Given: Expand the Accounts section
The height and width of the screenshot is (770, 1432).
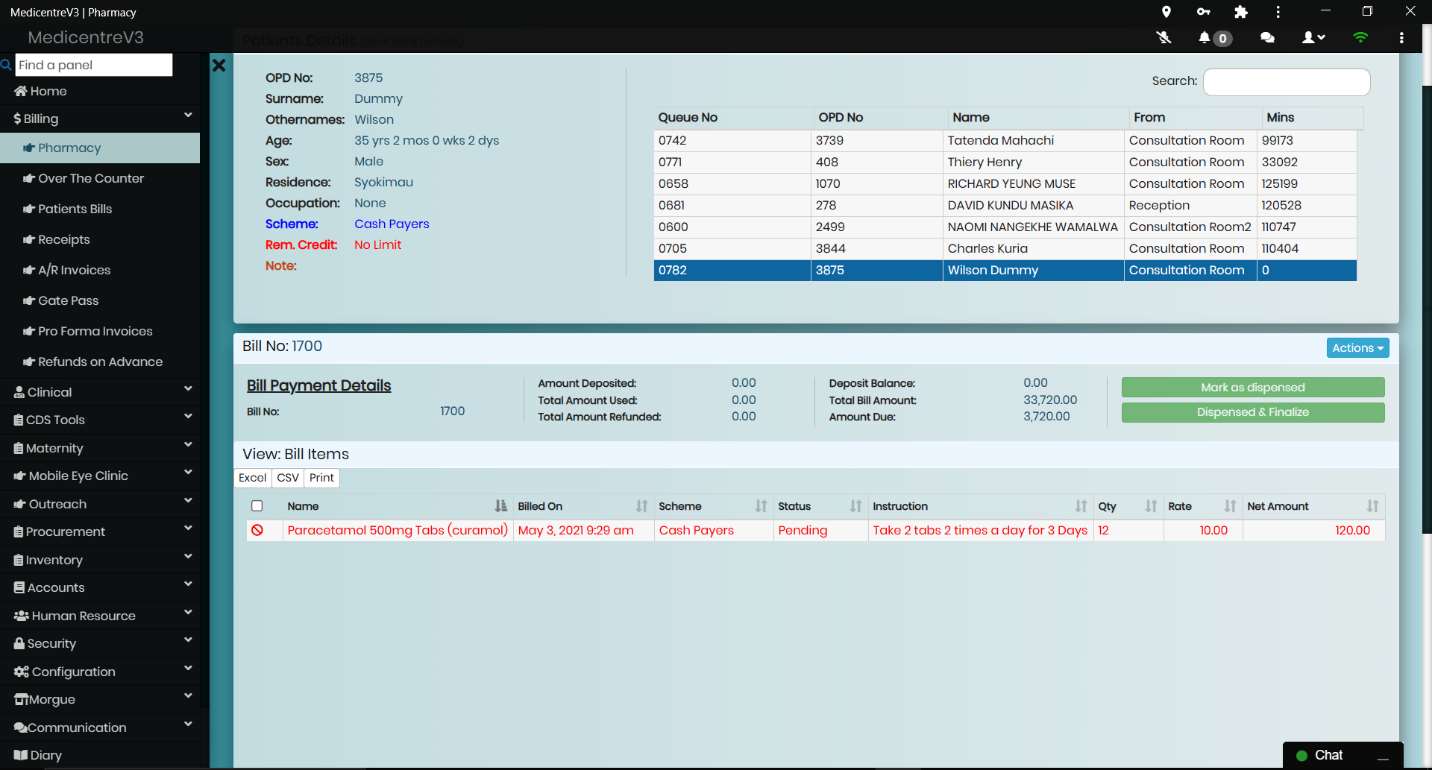Looking at the screenshot, I should (x=100, y=588).
